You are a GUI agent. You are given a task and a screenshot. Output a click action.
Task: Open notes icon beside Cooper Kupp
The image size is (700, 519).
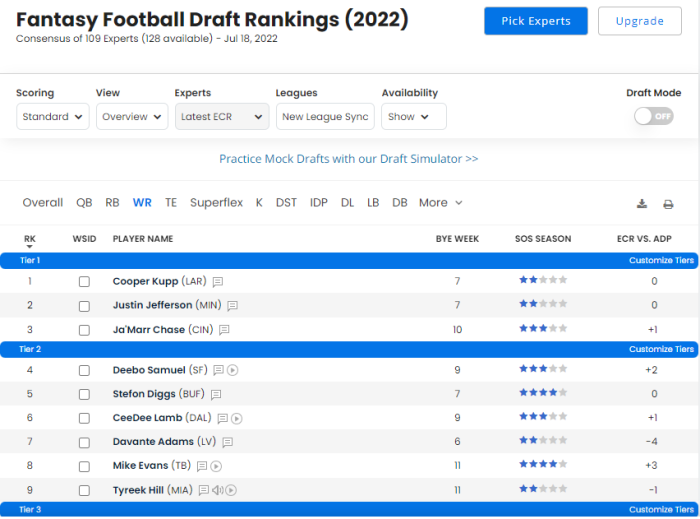(217, 282)
